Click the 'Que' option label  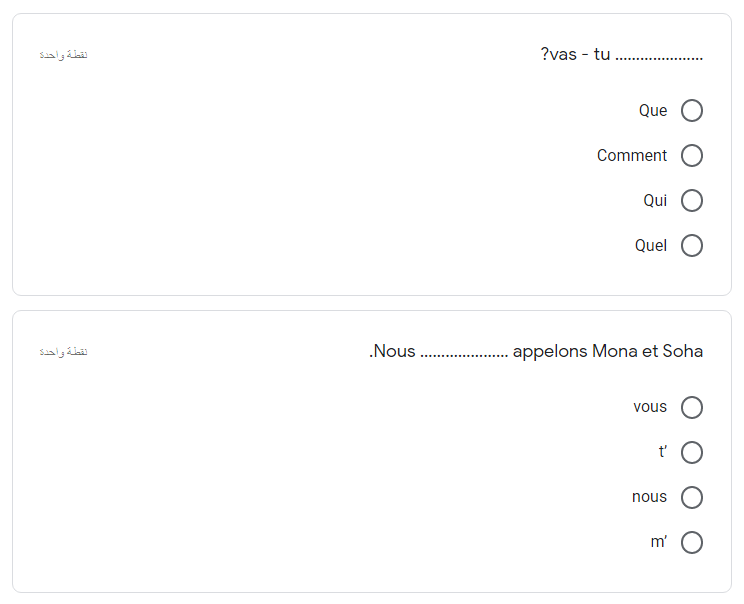pos(653,111)
